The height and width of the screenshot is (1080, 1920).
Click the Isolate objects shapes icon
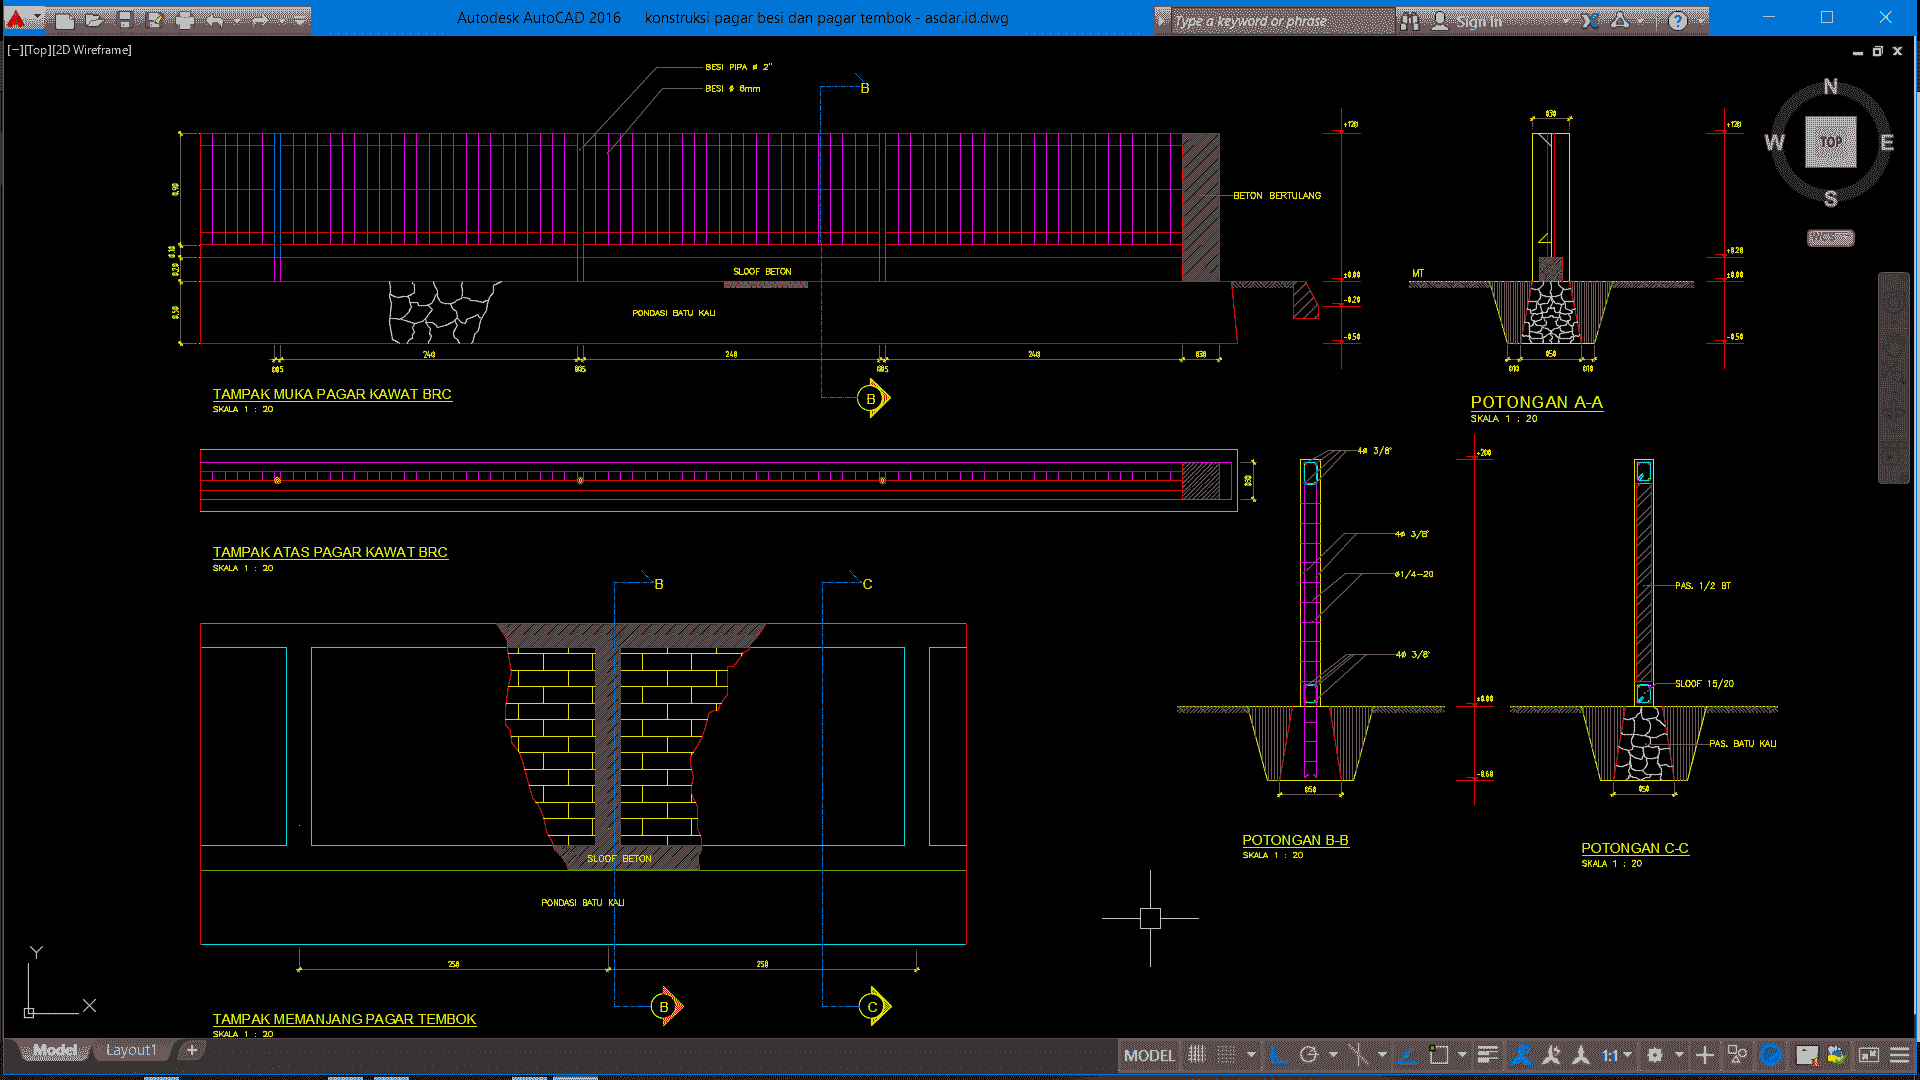1737,1055
